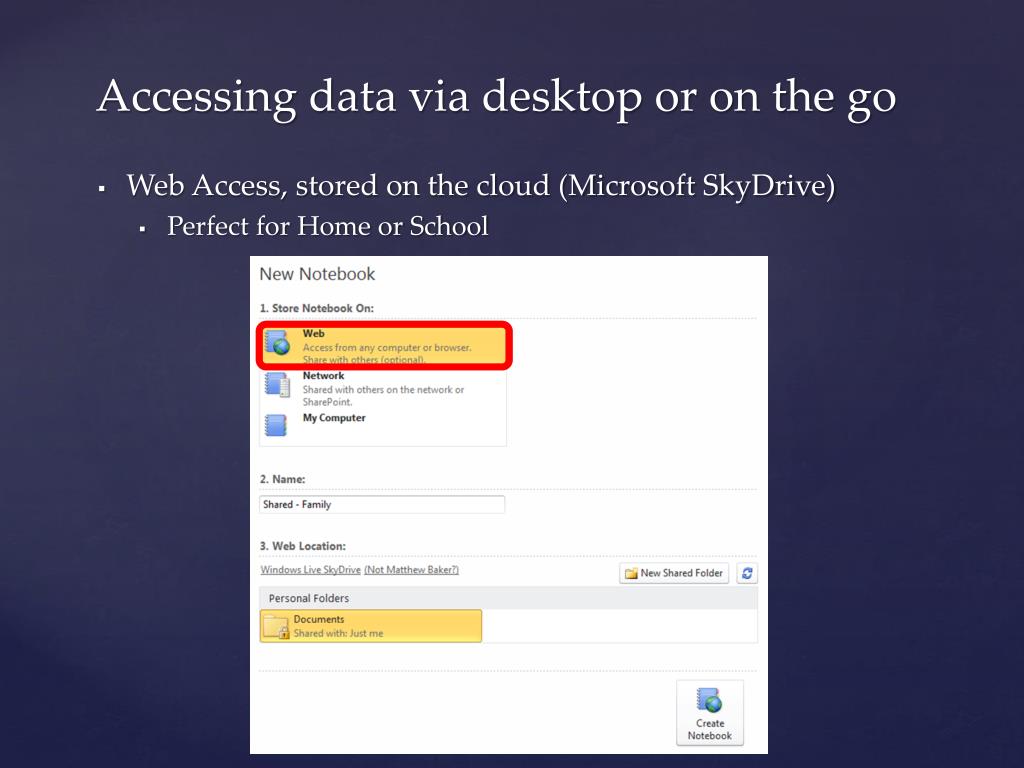Click the Create Notebook button
Viewport: 1024px width, 768px height.
tap(710, 712)
